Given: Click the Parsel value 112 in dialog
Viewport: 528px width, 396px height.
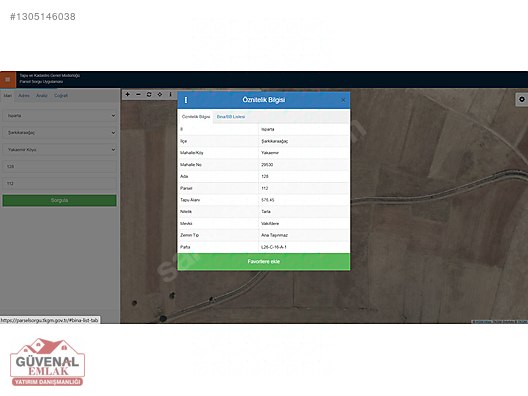Looking at the screenshot, I should coord(265,188).
